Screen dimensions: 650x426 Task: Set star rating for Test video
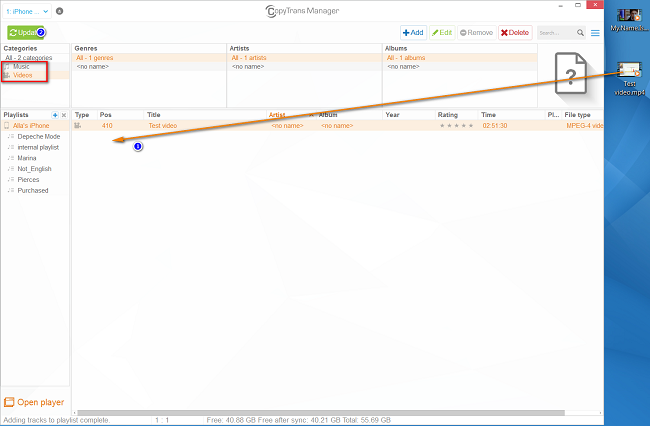click(x=456, y=126)
